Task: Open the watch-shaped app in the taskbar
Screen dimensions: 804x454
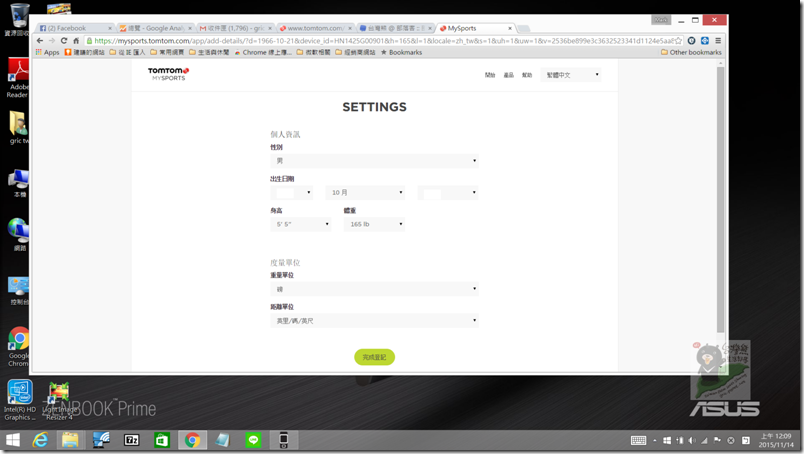Action: pyautogui.click(x=284, y=440)
